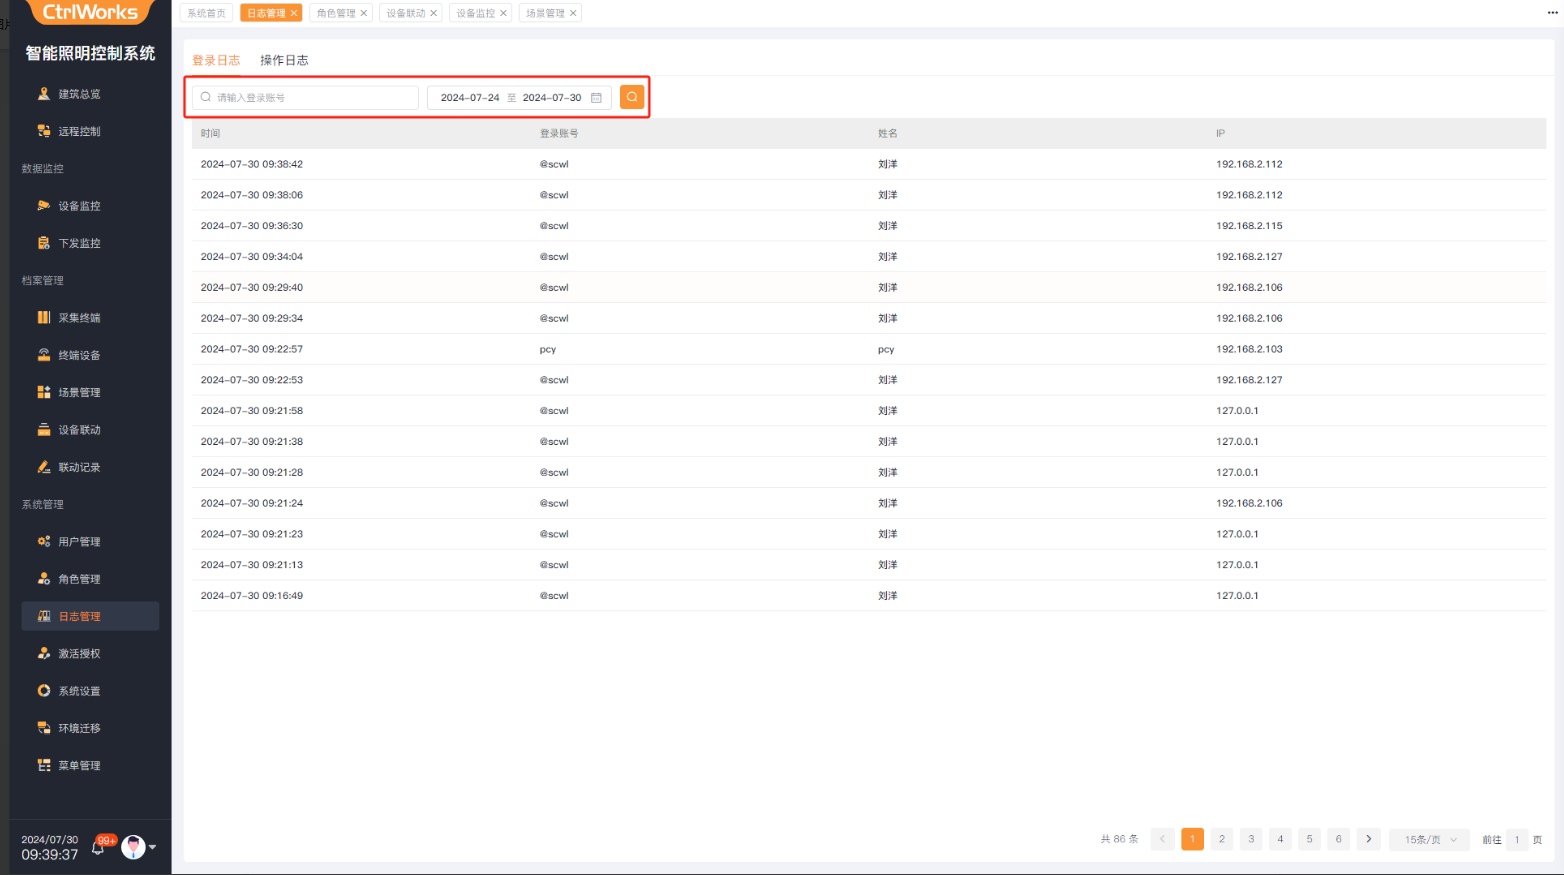Click the login account search field
1564x875 pixels.
(x=310, y=98)
